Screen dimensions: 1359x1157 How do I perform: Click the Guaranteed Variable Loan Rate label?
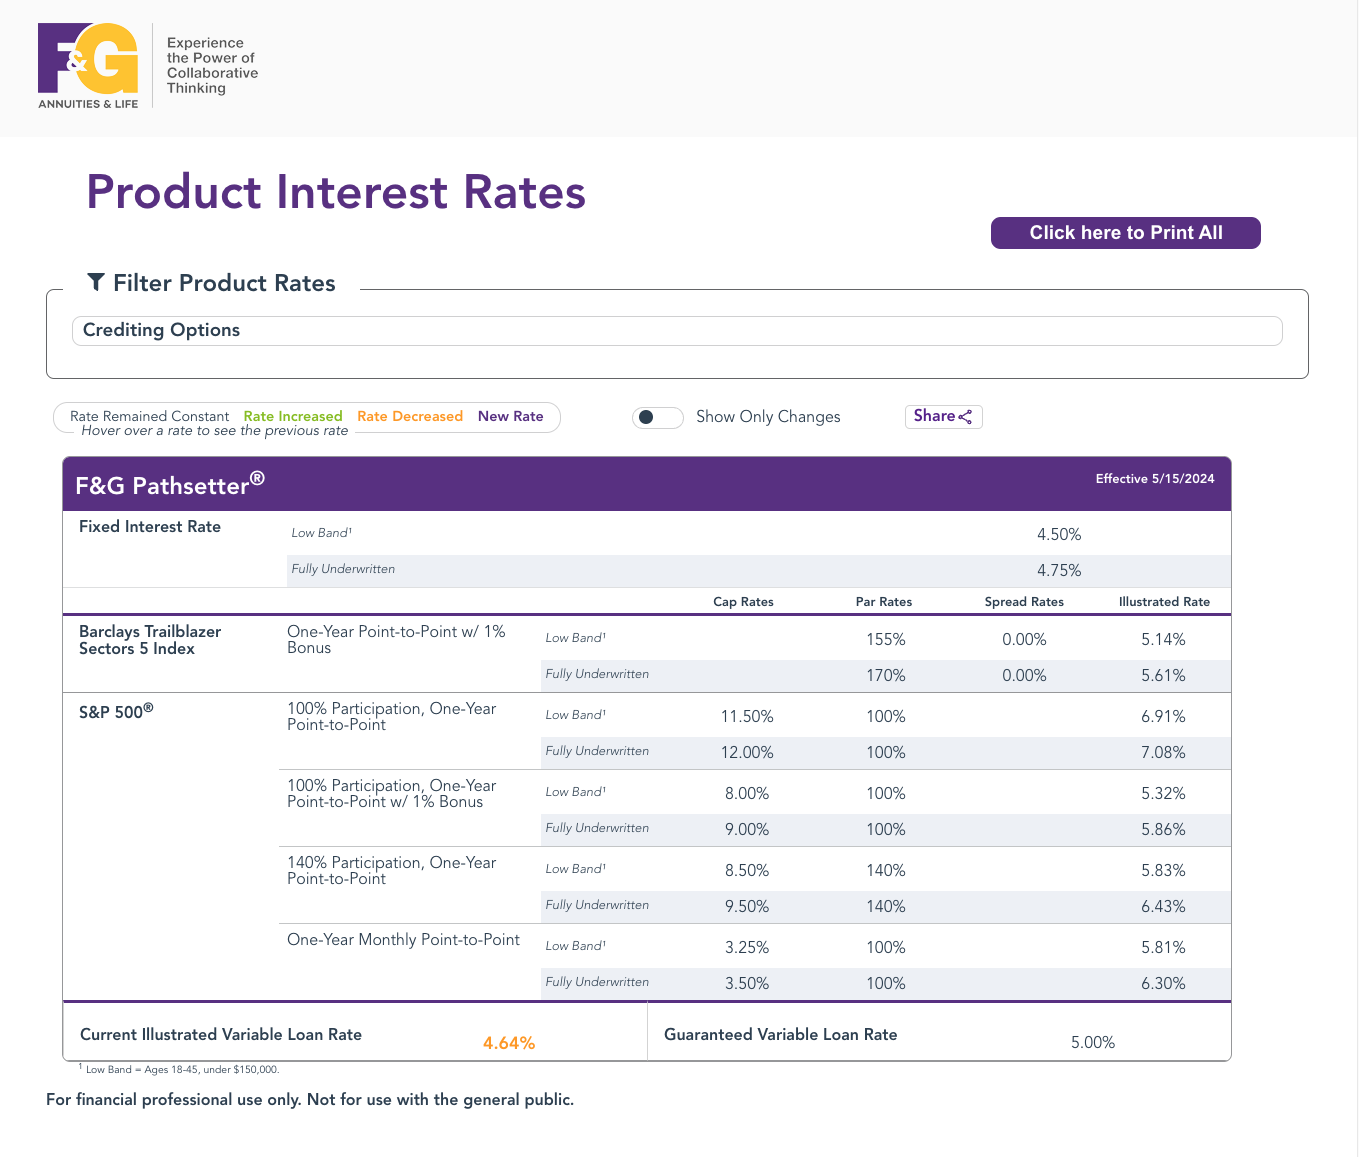point(781,1035)
